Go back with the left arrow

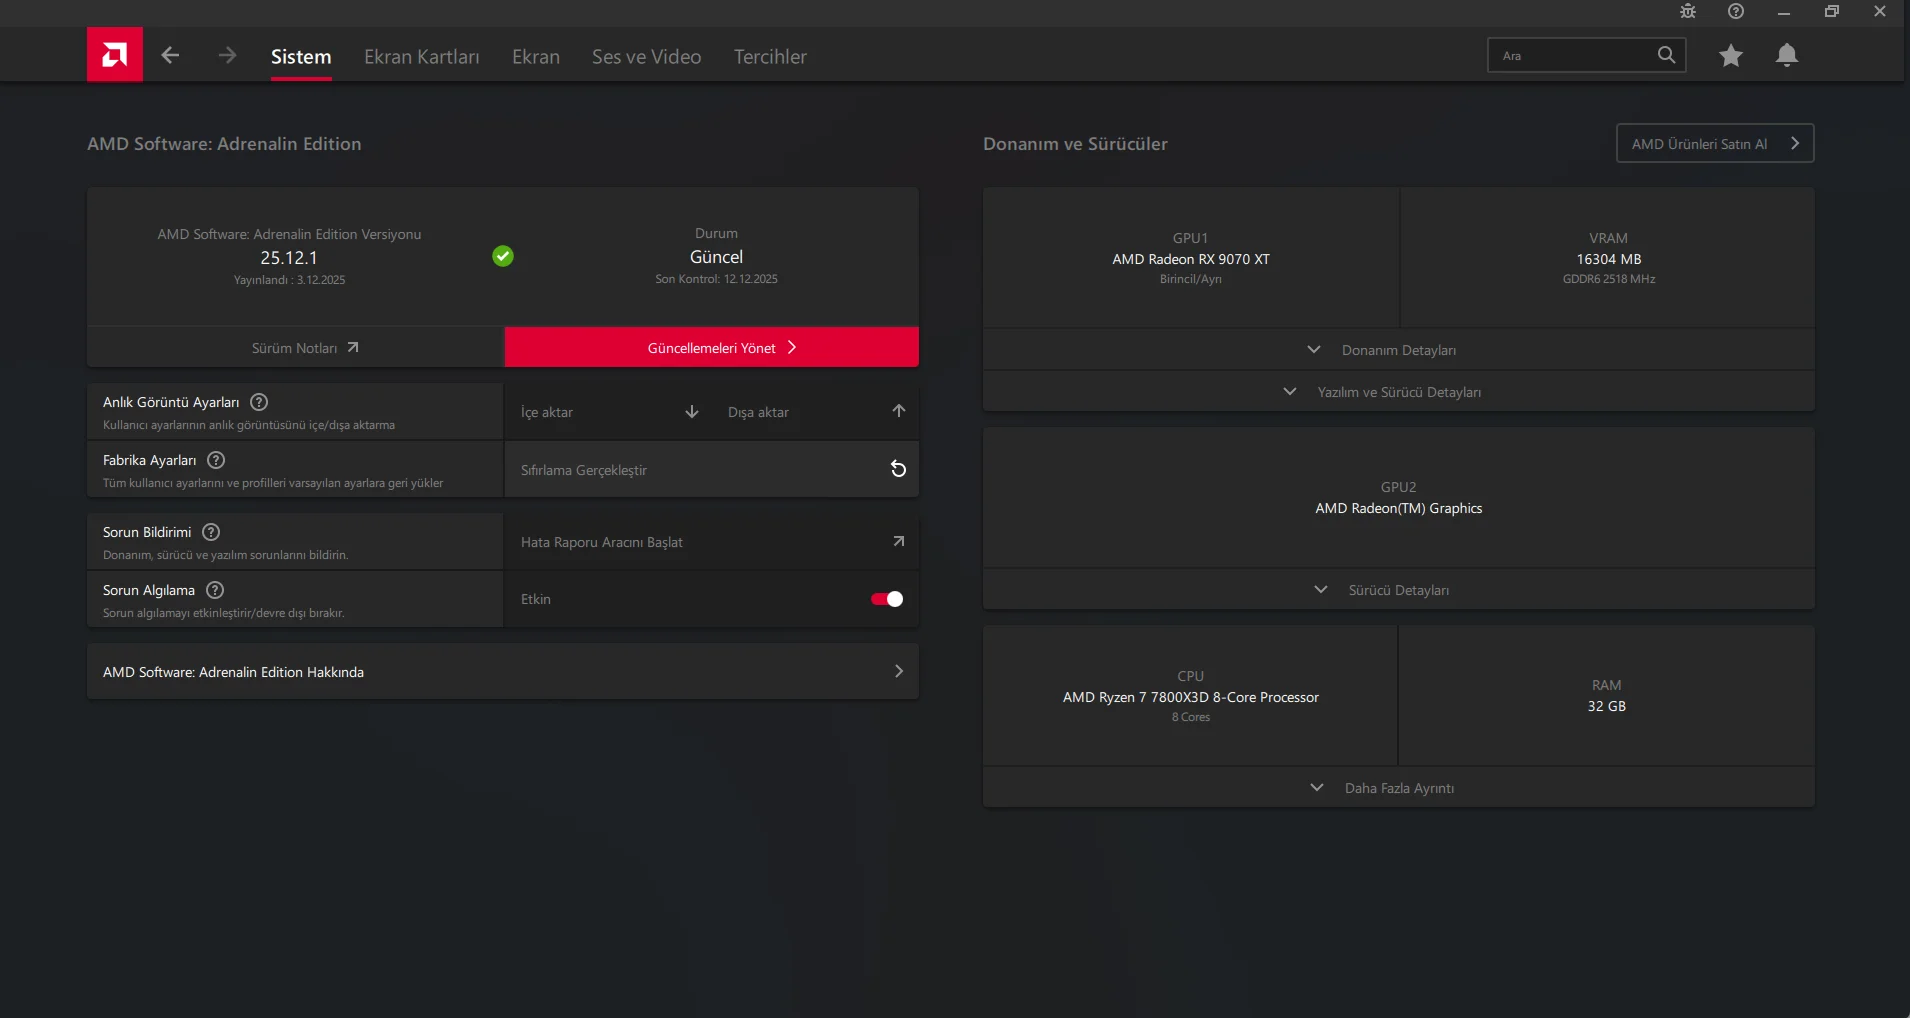(x=170, y=55)
